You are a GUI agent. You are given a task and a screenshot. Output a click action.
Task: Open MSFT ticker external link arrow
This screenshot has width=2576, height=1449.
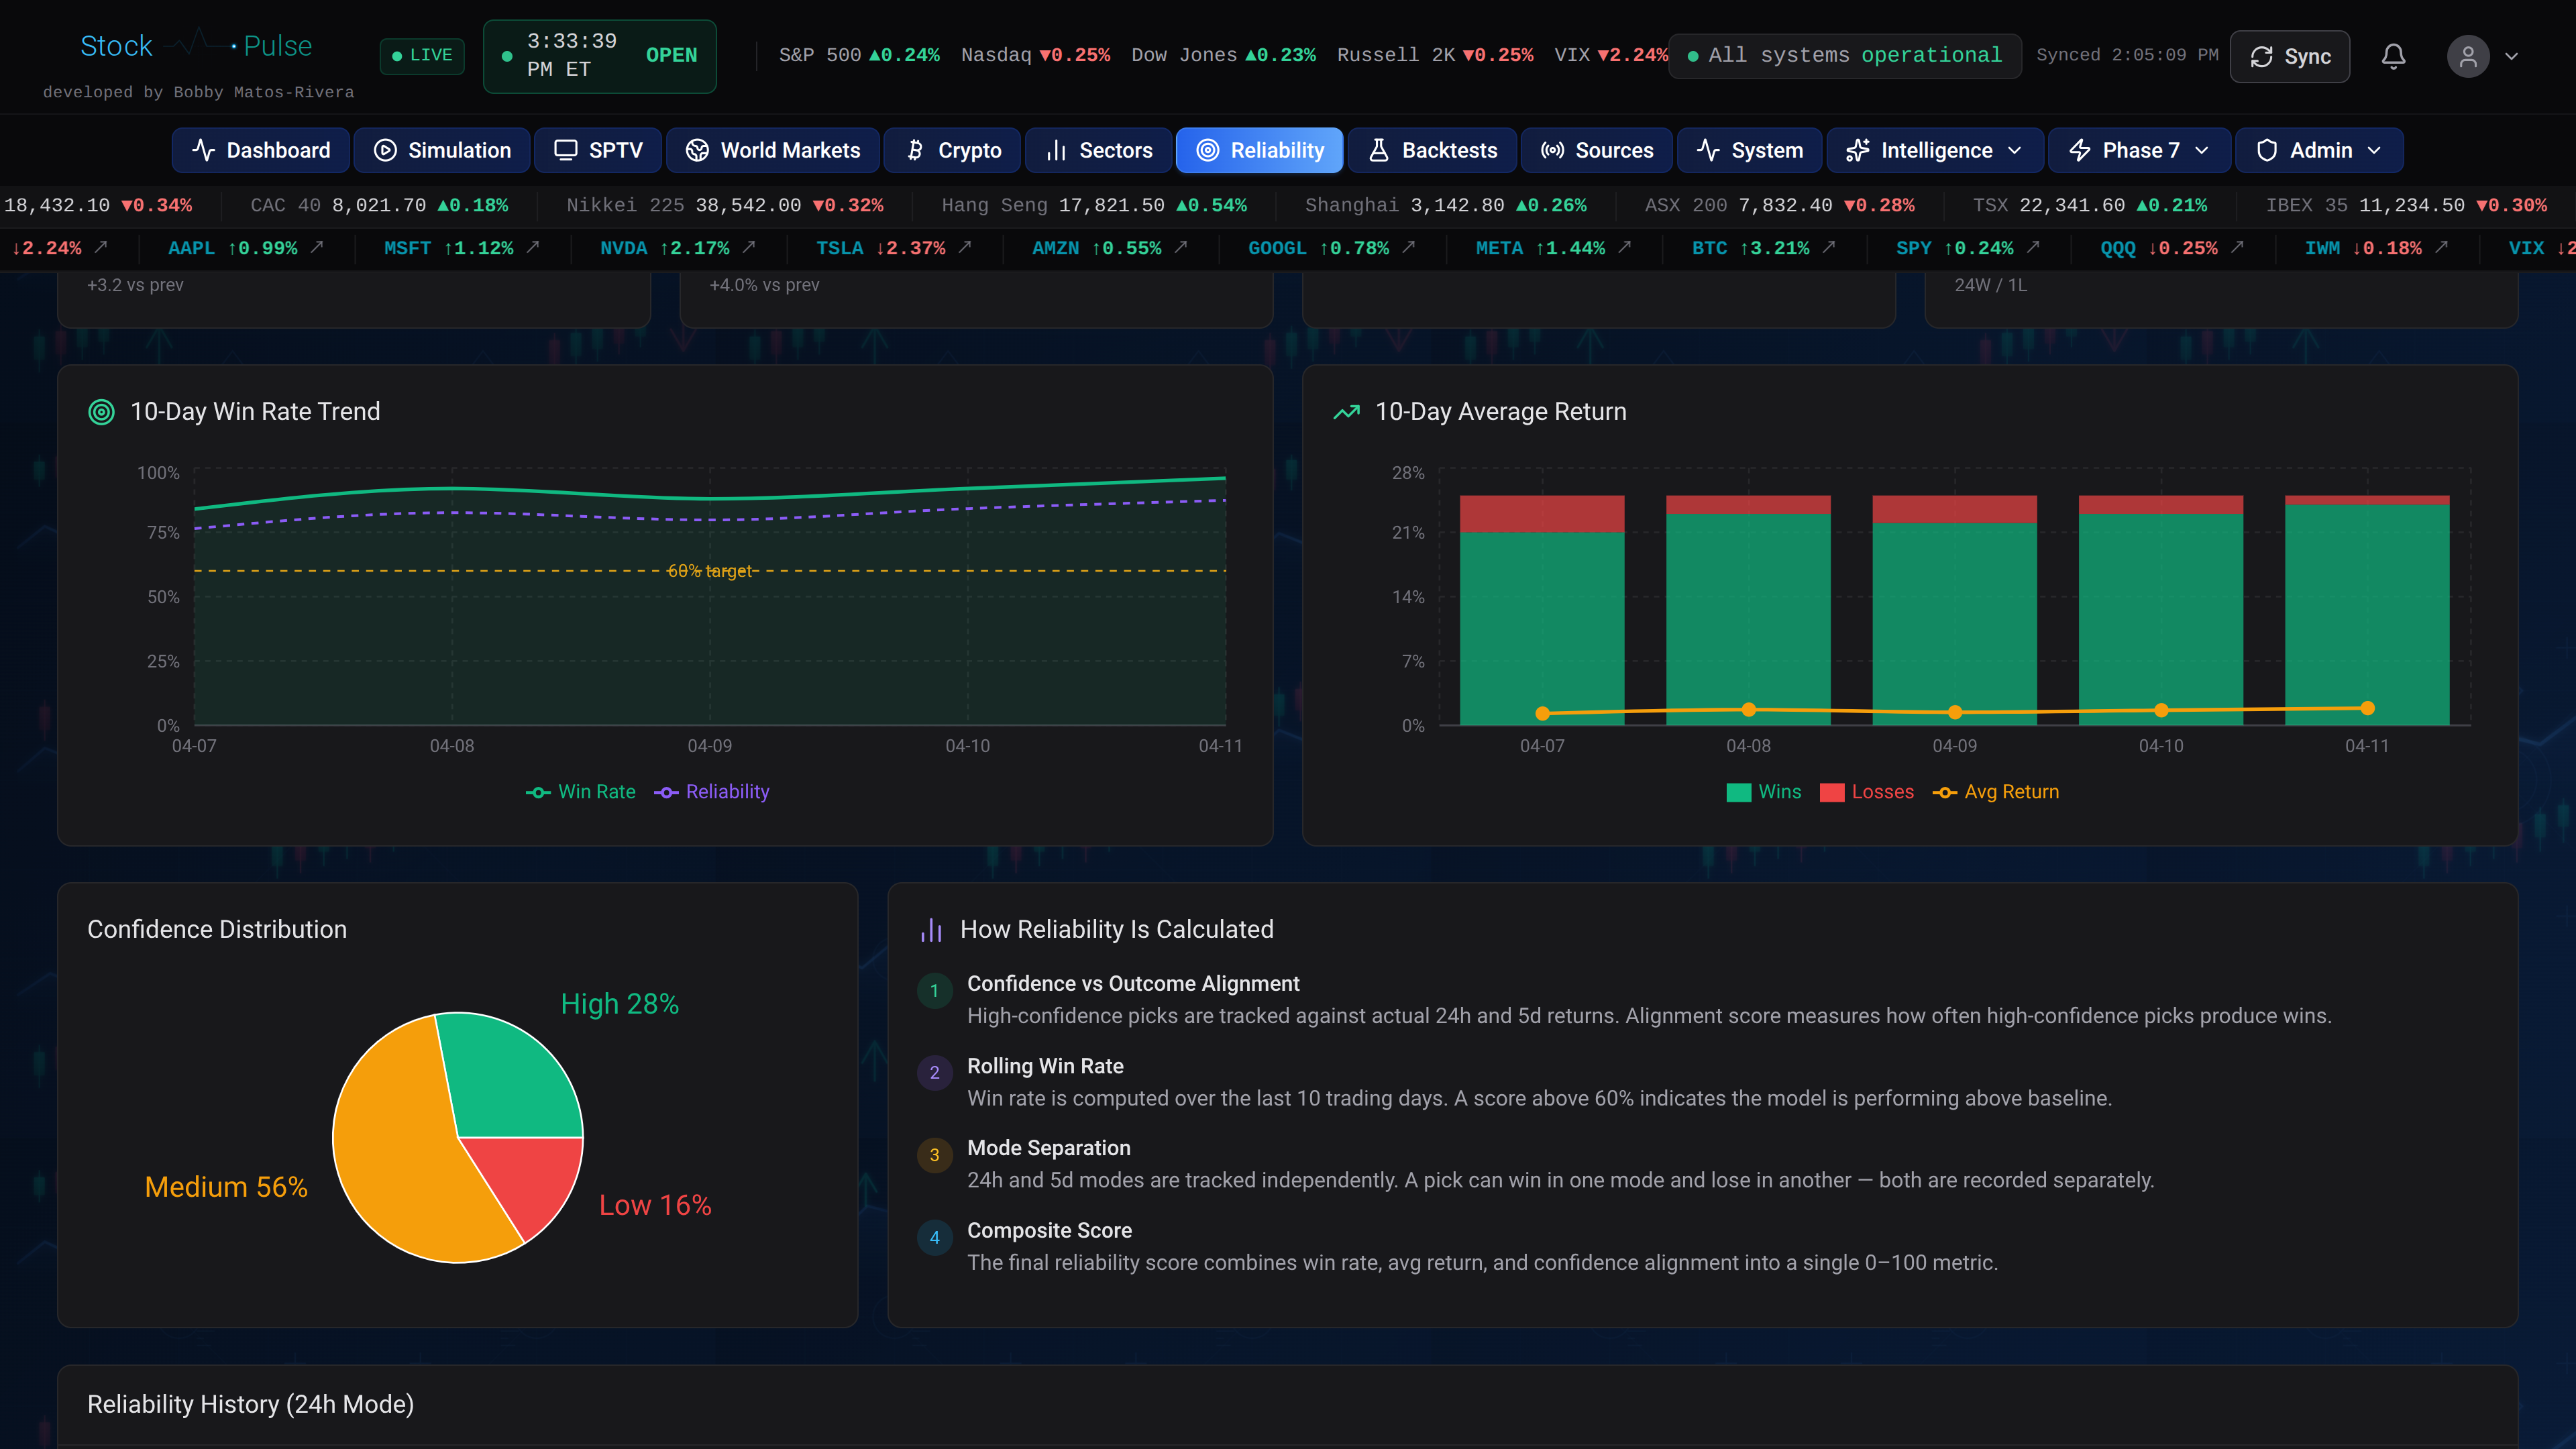point(533,247)
